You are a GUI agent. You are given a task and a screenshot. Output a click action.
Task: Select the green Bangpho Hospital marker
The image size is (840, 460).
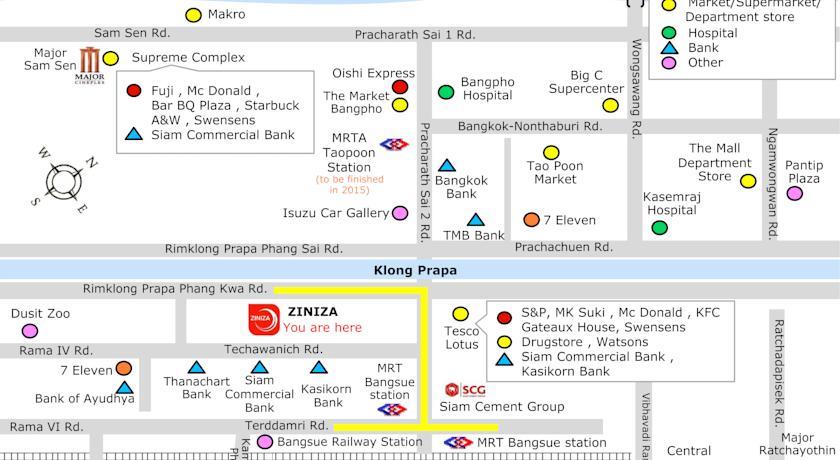click(x=446, y=92)
